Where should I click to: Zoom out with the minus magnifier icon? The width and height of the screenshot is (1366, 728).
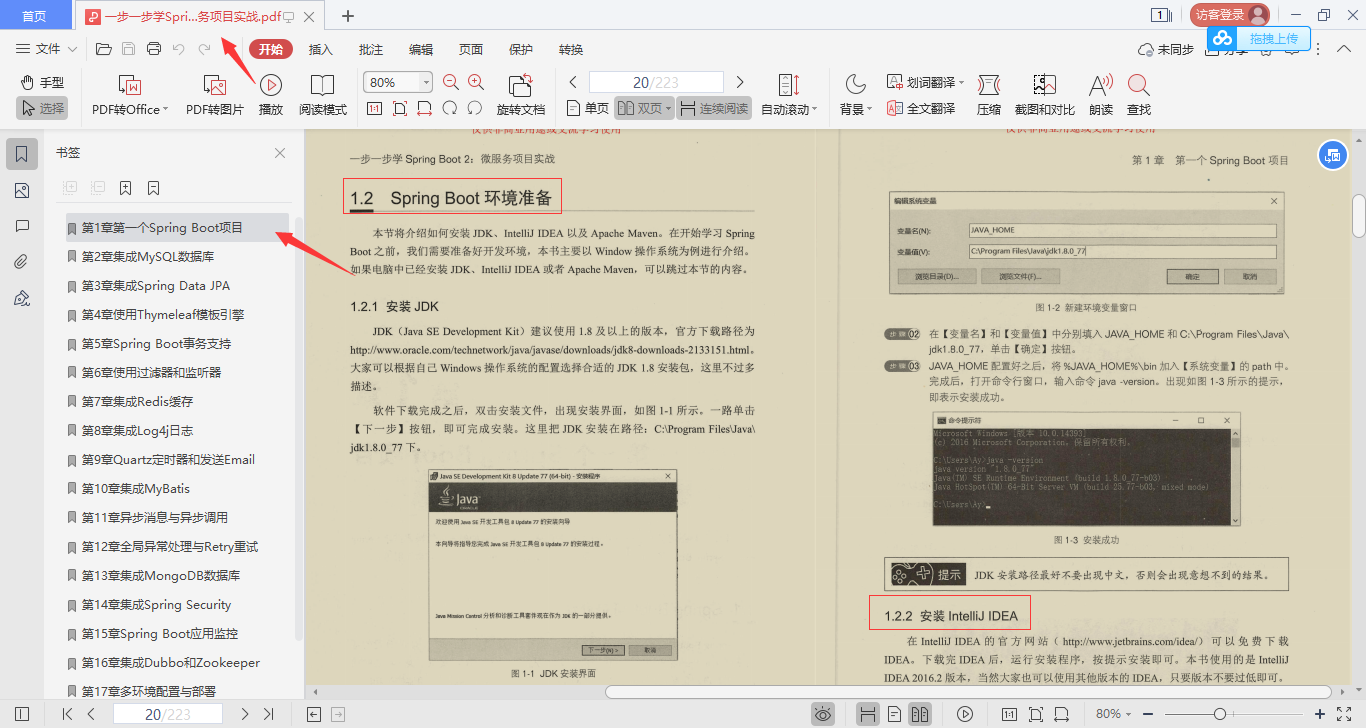pyautogui.click(x=451, y=83)
